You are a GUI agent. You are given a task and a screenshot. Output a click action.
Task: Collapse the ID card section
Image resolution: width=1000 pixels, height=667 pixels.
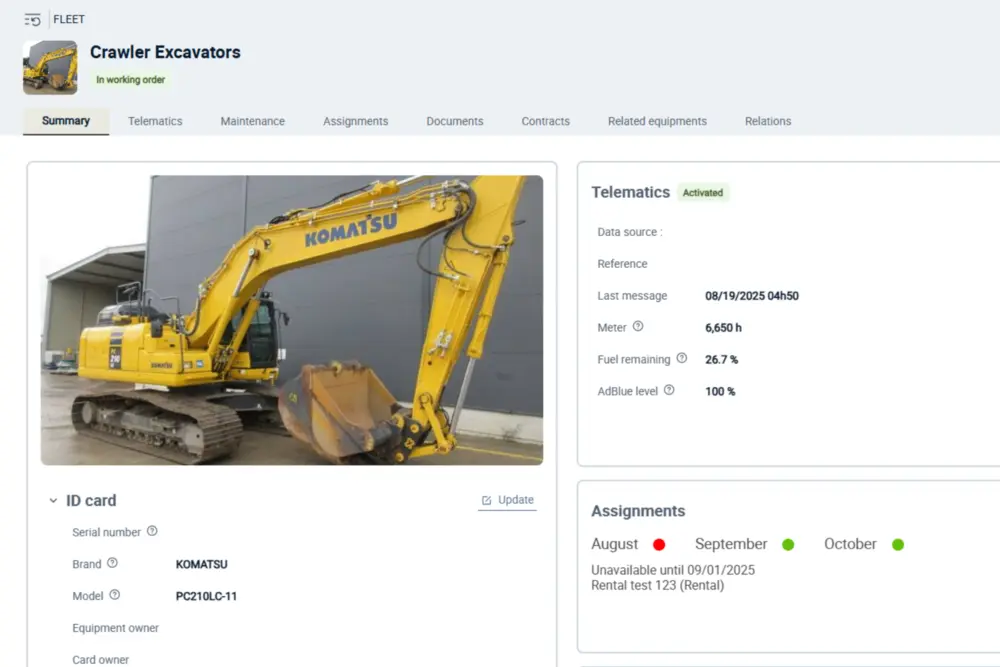click(x=53, y=501)
